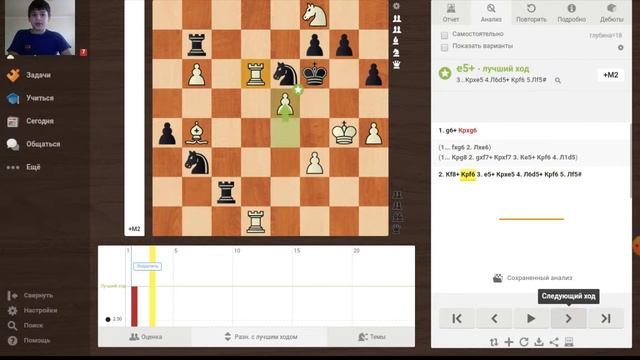The image size is (640, 360).
Task: Click magnifier next to the best line
Action: pos(558,80)
